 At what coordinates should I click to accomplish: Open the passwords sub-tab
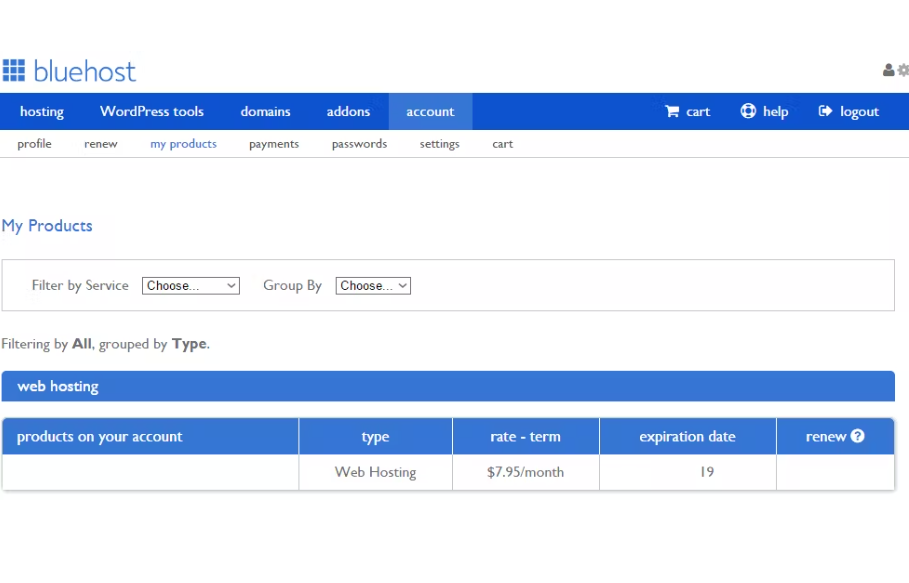[x=359, y=144]
